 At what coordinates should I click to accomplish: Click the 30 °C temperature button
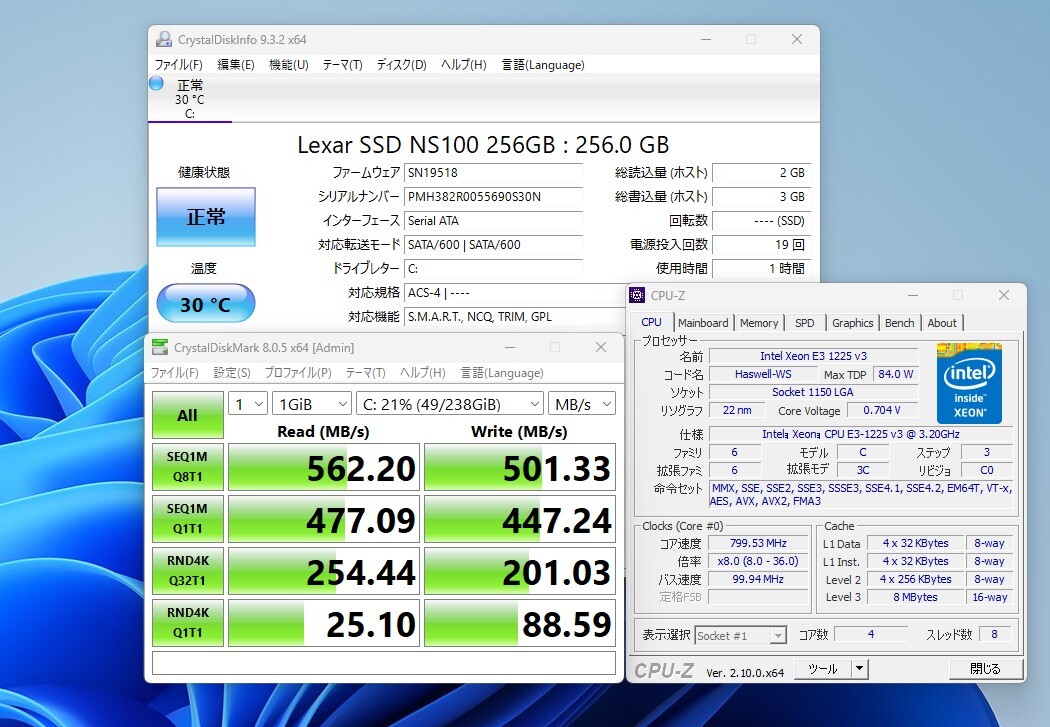tap(206, 304)
